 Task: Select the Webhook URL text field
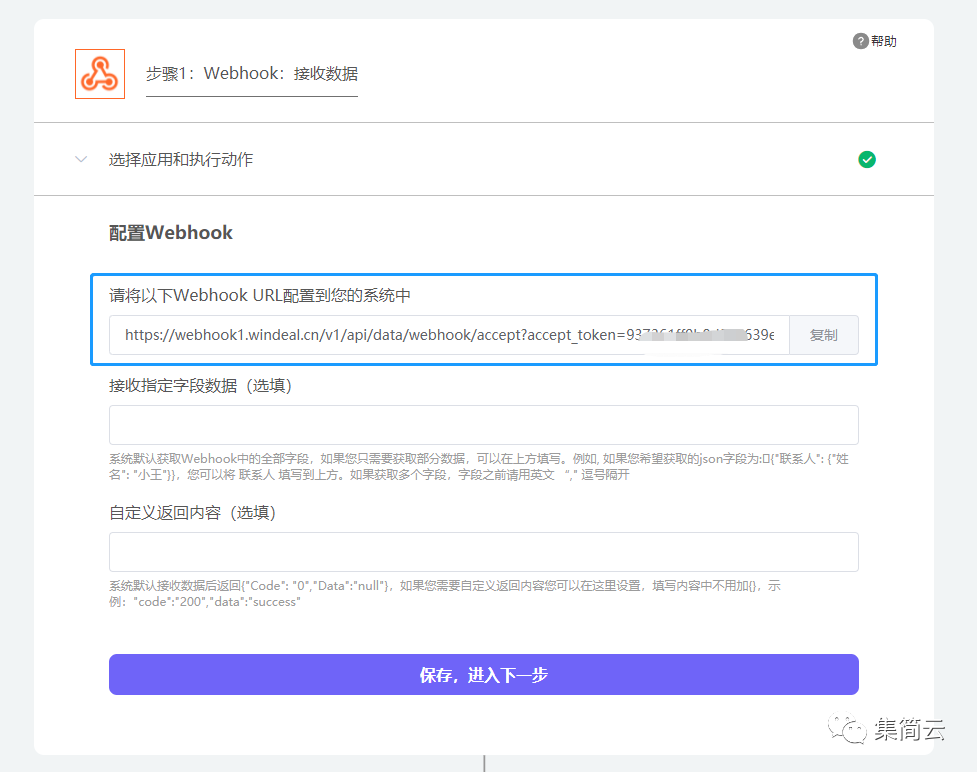(449, 335)
